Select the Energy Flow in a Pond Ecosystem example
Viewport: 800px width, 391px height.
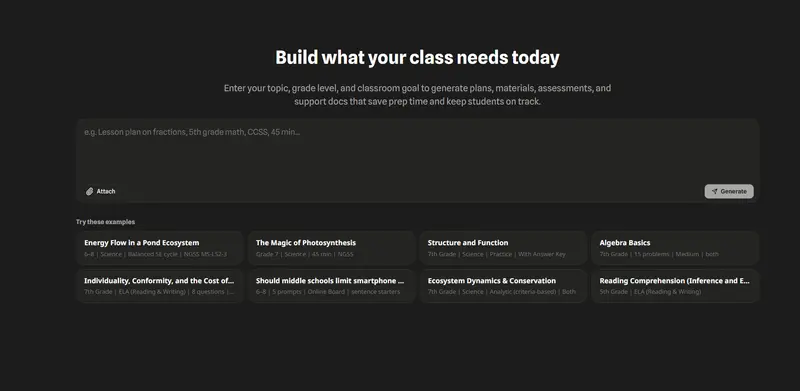pos(160,248)
